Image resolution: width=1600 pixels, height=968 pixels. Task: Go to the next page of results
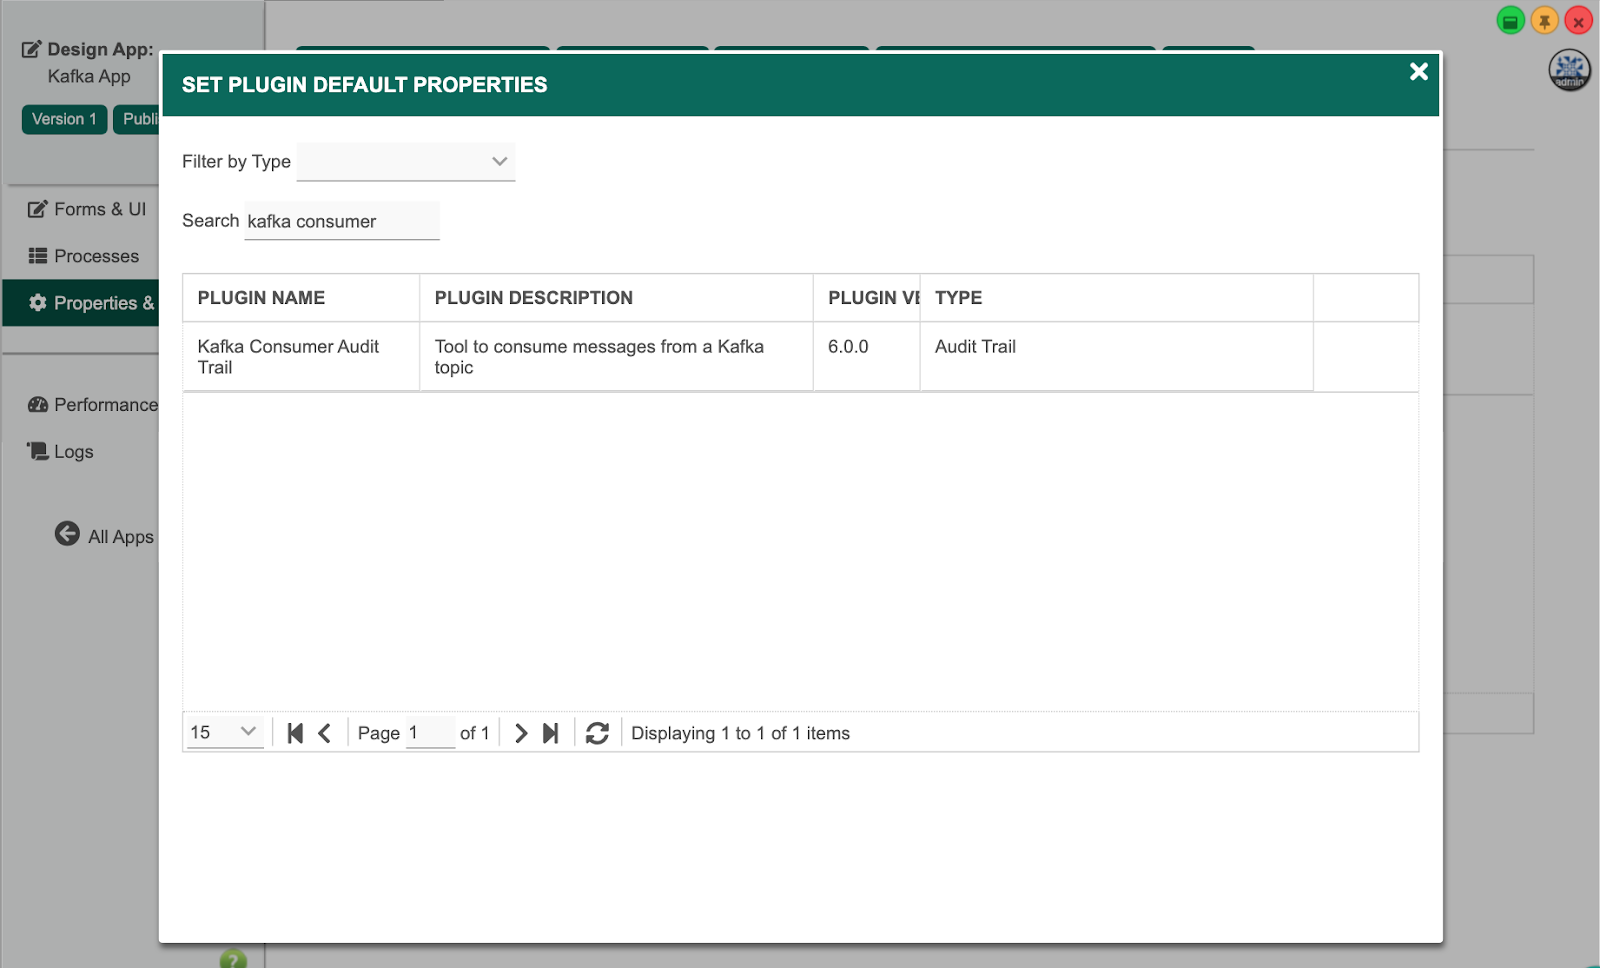521,733
